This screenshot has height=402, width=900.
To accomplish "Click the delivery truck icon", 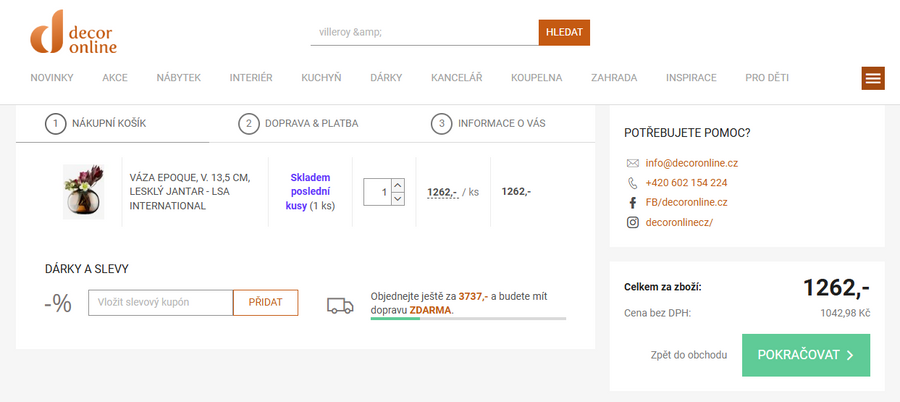I will [340, 305].
